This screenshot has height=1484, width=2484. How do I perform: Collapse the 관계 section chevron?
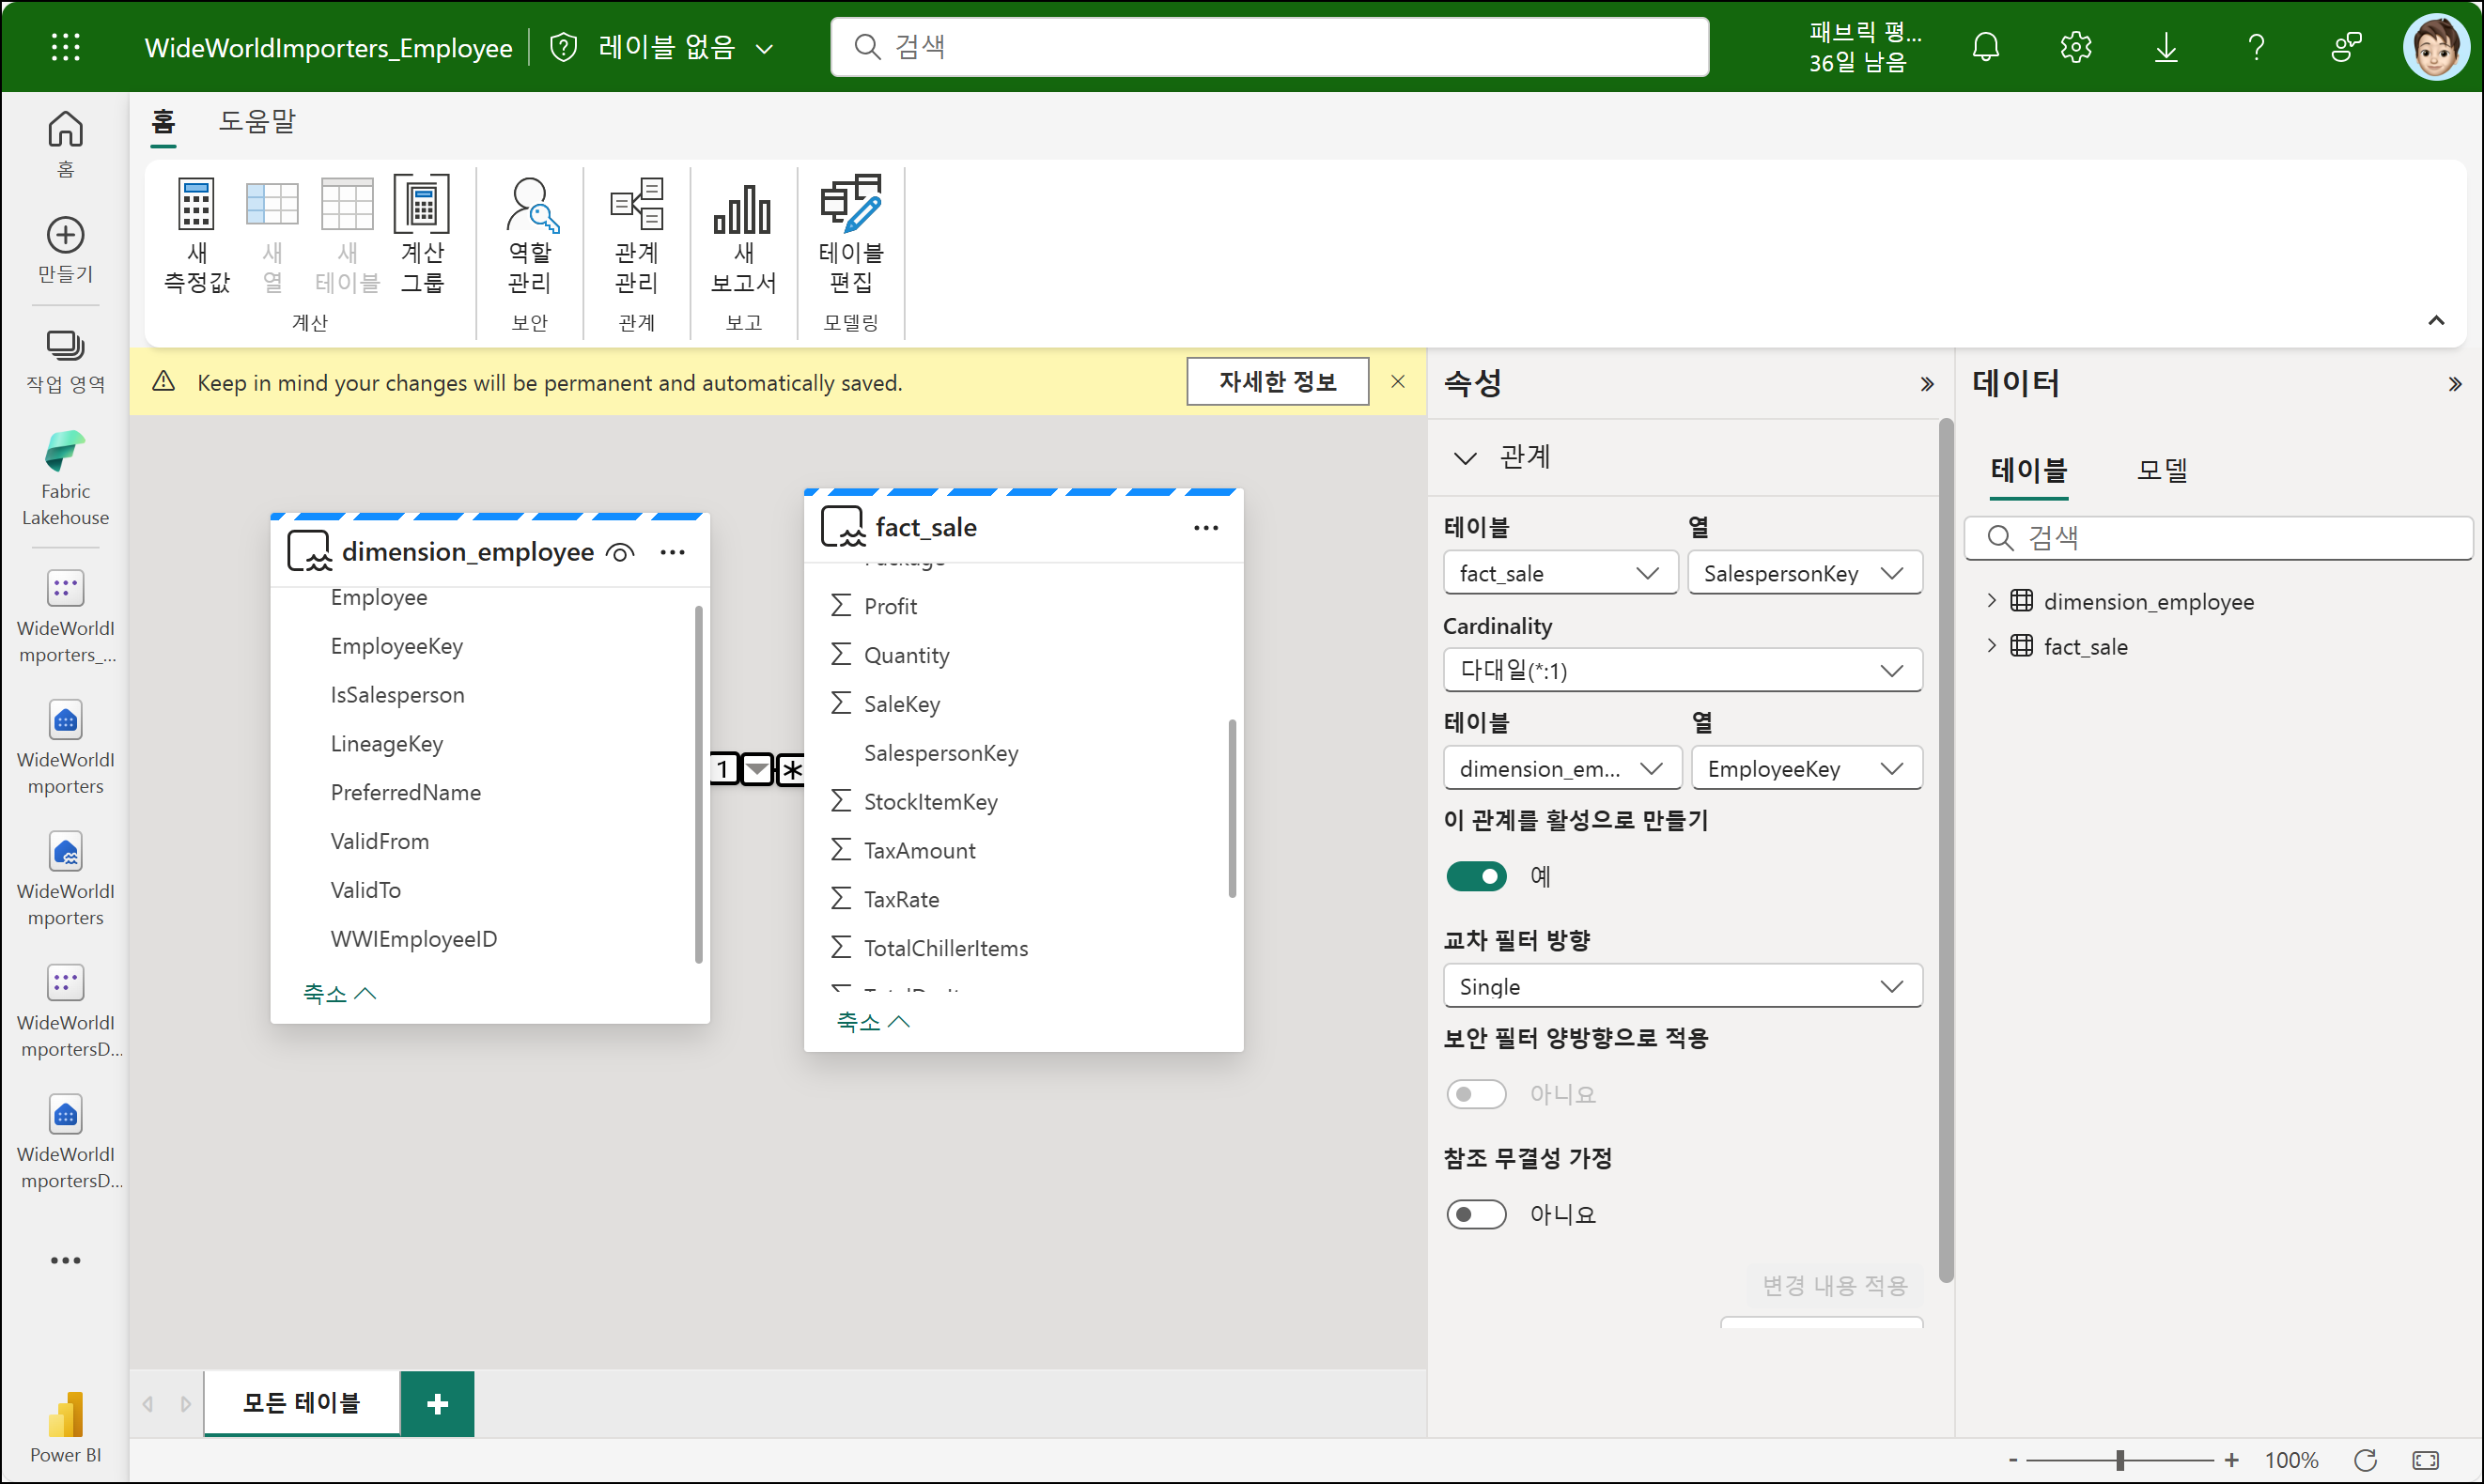point(1465,458)
